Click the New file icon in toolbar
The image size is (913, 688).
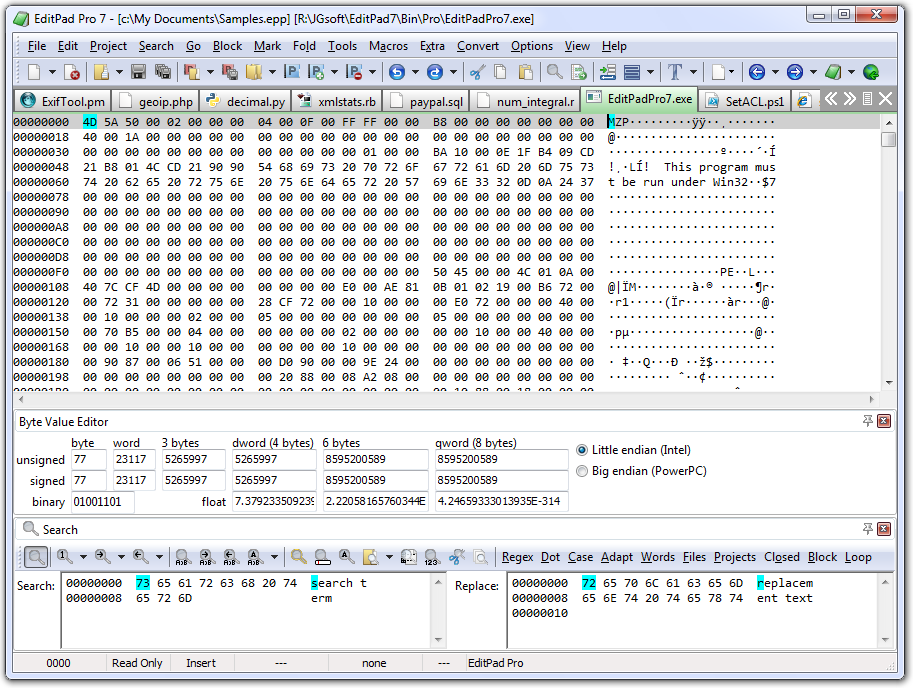click(x=34, y=72)
